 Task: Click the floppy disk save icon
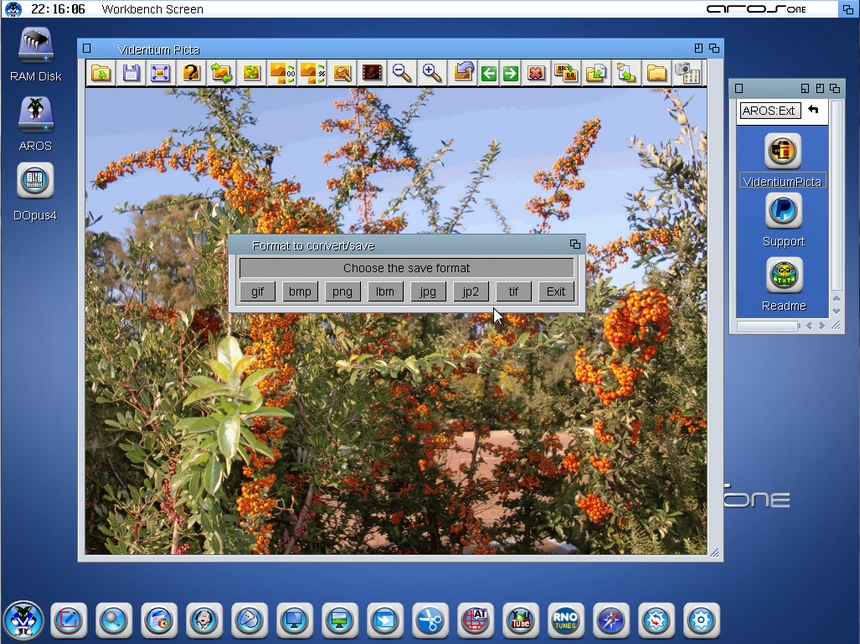[x=131, y=73]
